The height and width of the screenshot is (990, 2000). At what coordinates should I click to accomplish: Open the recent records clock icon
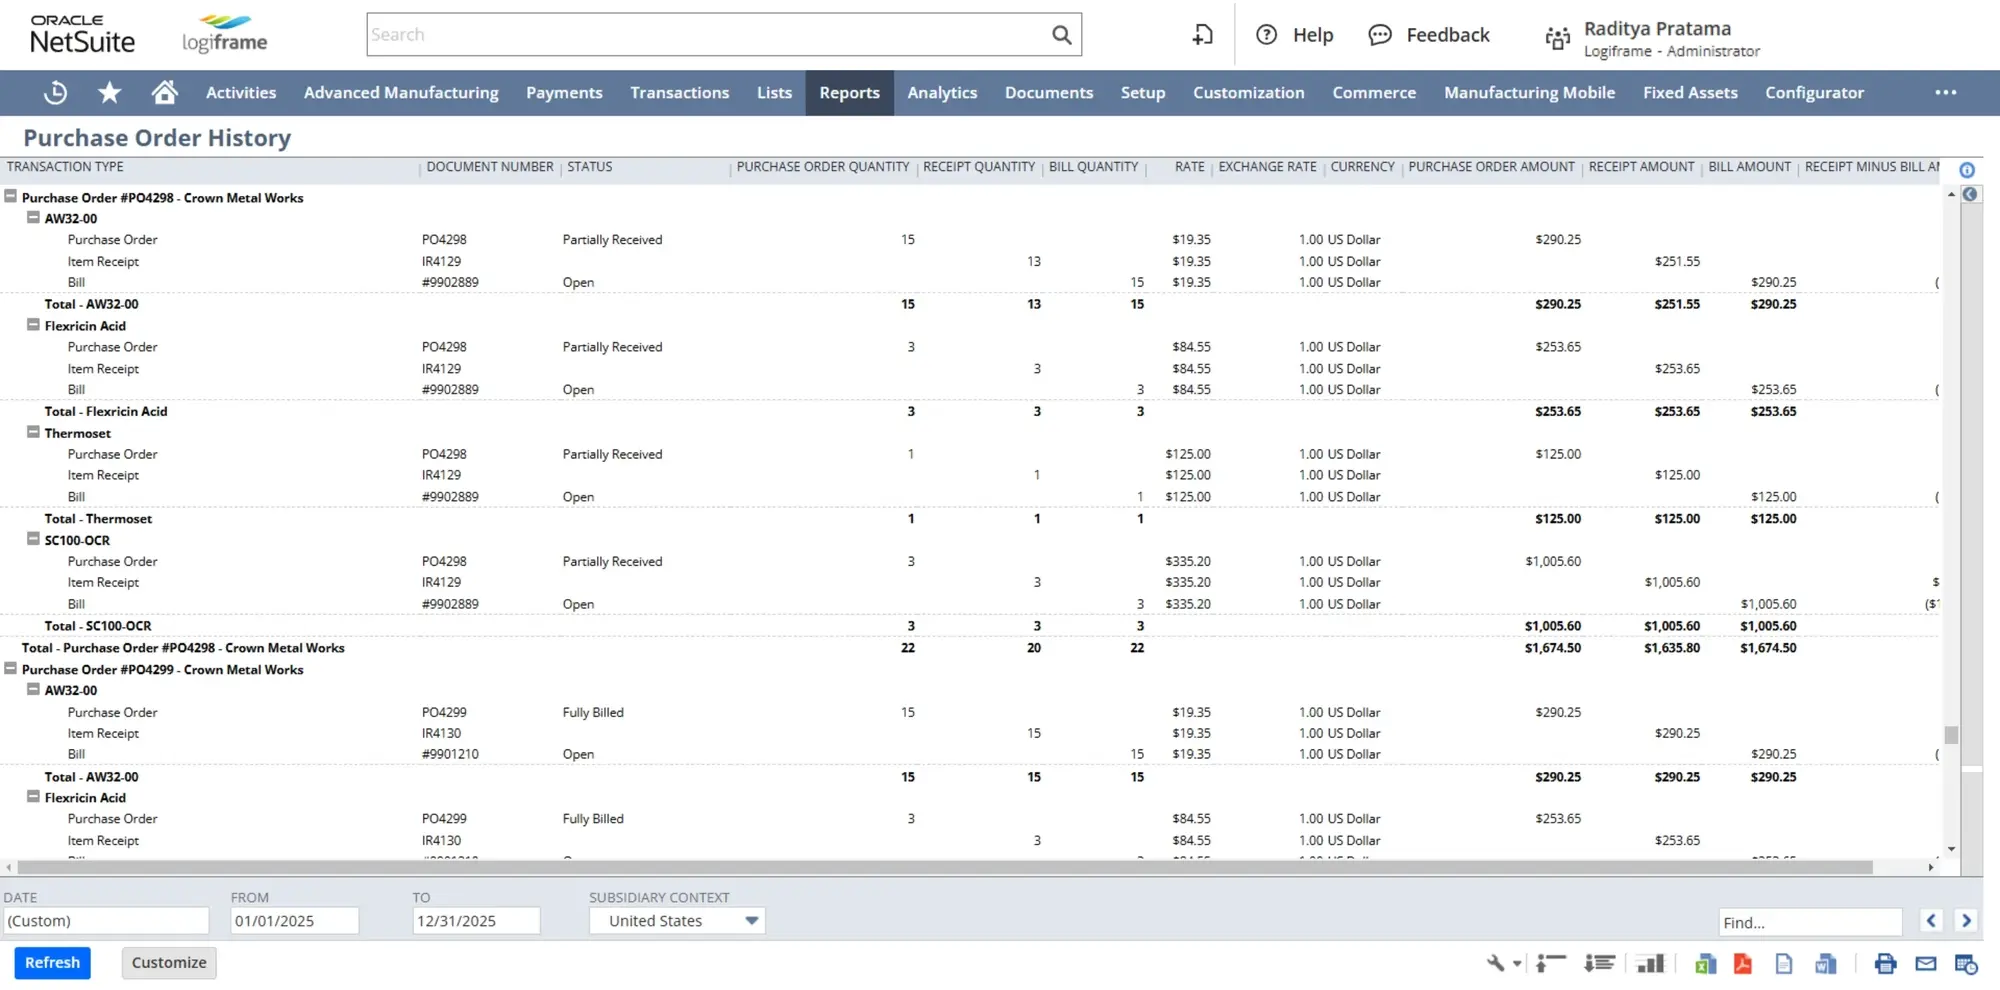coord(55,92)
